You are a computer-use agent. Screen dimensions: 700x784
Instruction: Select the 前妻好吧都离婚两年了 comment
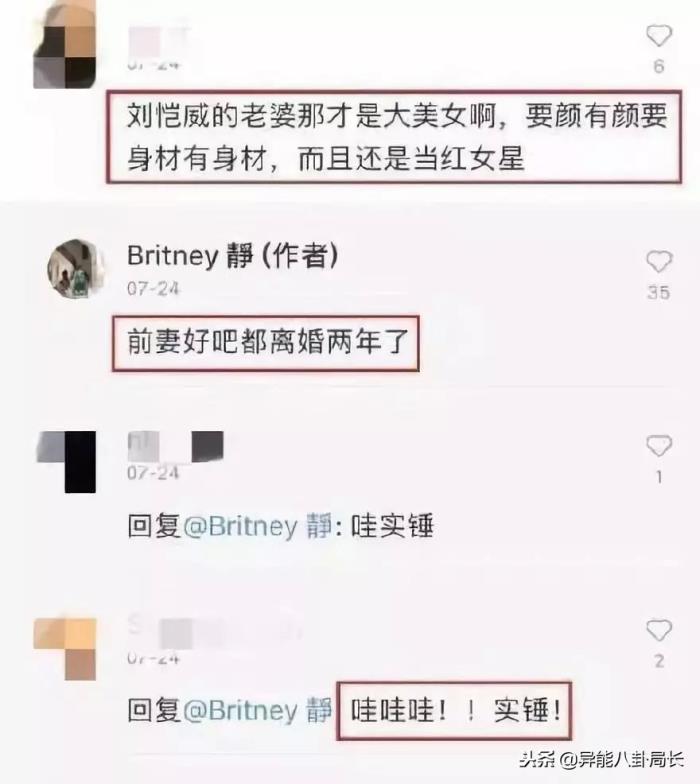(266, 343)
